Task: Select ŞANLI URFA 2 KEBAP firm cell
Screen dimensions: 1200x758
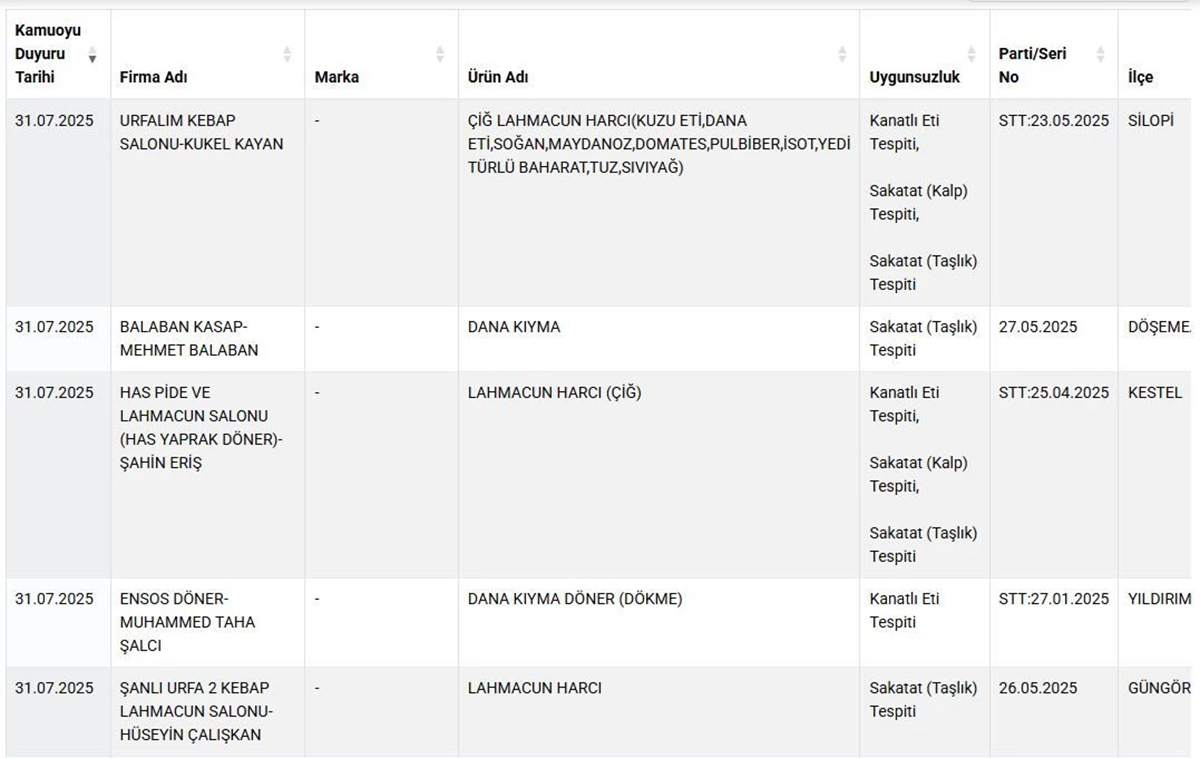Action: pyautogui.click(x=194, y=711)
